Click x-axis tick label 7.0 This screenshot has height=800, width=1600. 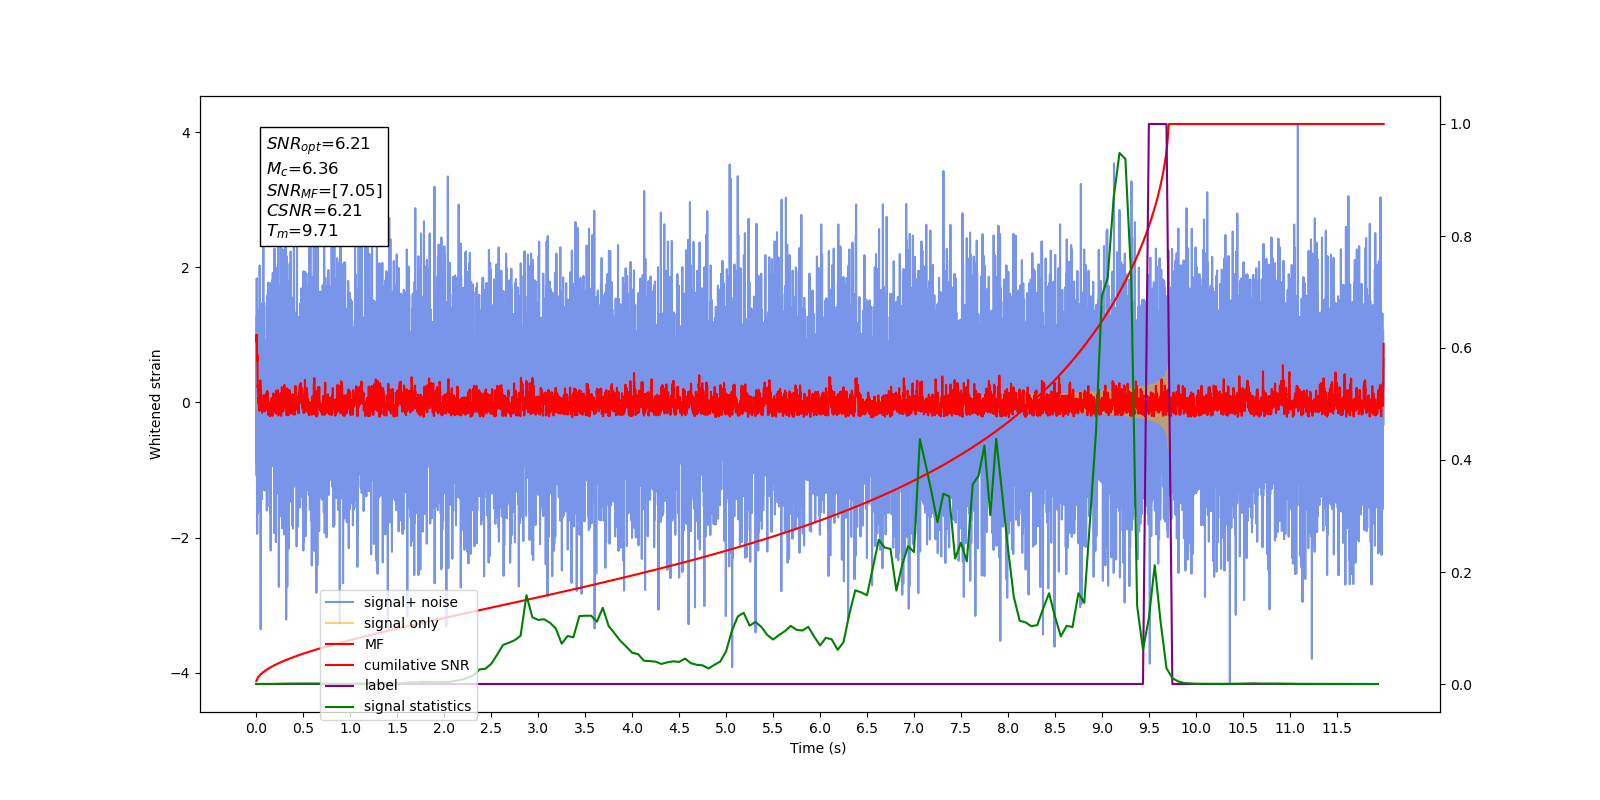coord(914,728)
